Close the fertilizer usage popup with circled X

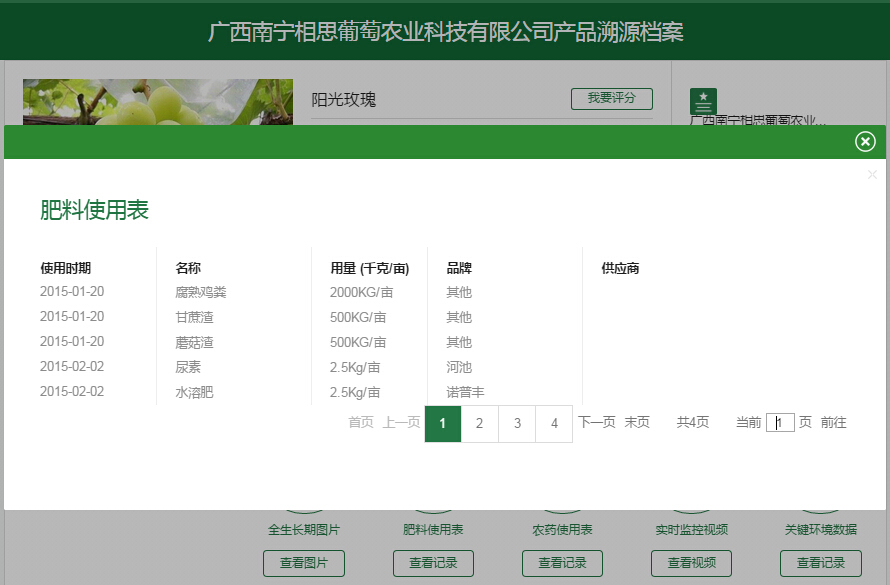point(865,142)
